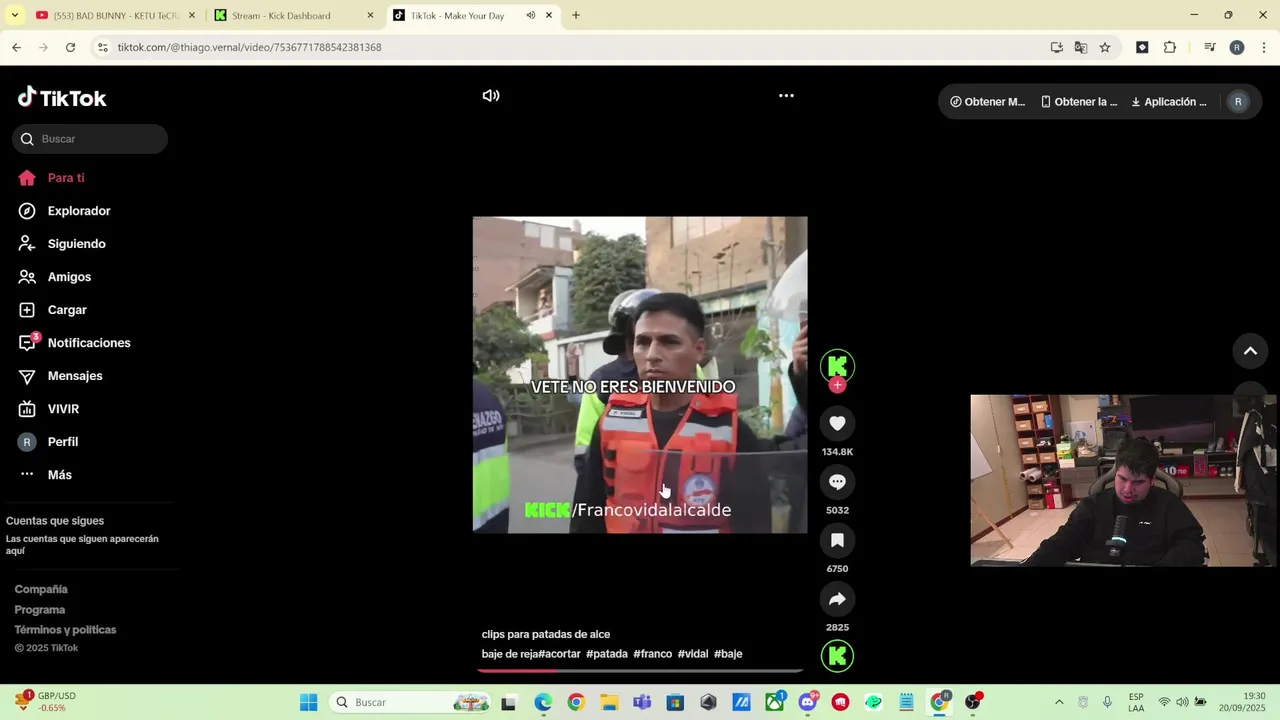Viewport: 1280px width, 720px height.
Task: Go back in browser history
Action: pos(17,47)
